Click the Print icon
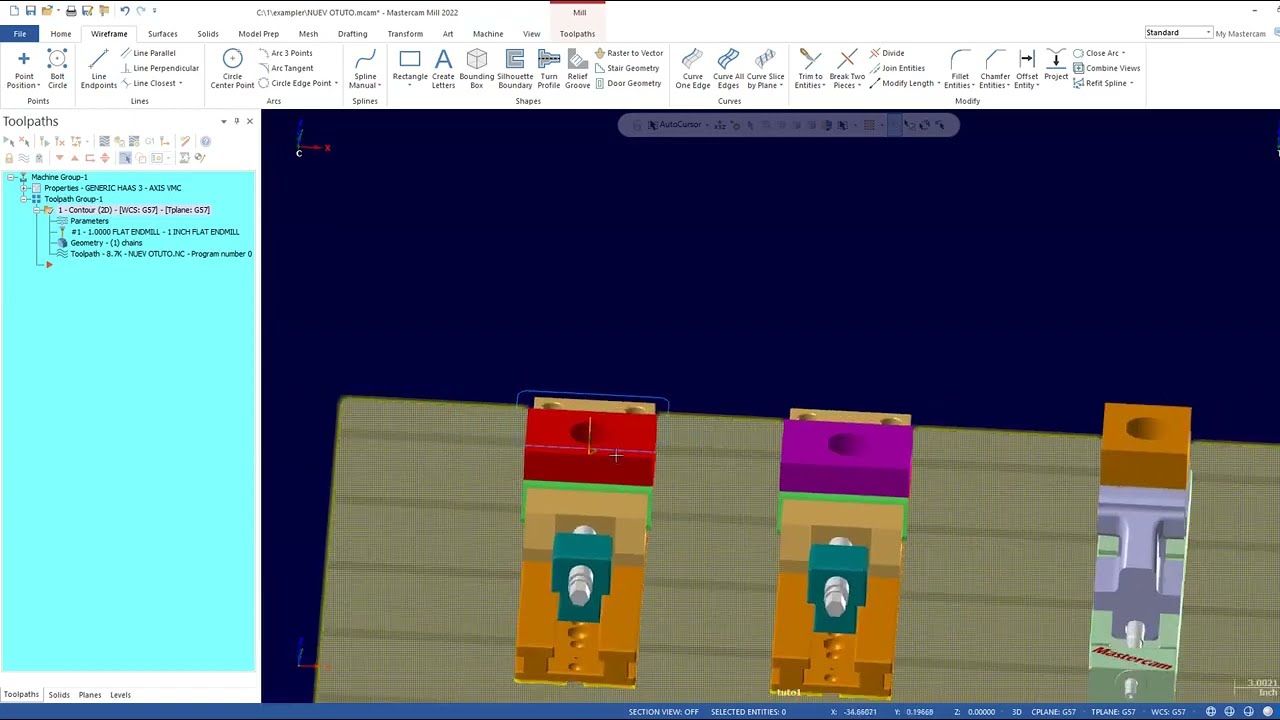The width and height of the screenshot is (1280, 720). click(71, 11)
